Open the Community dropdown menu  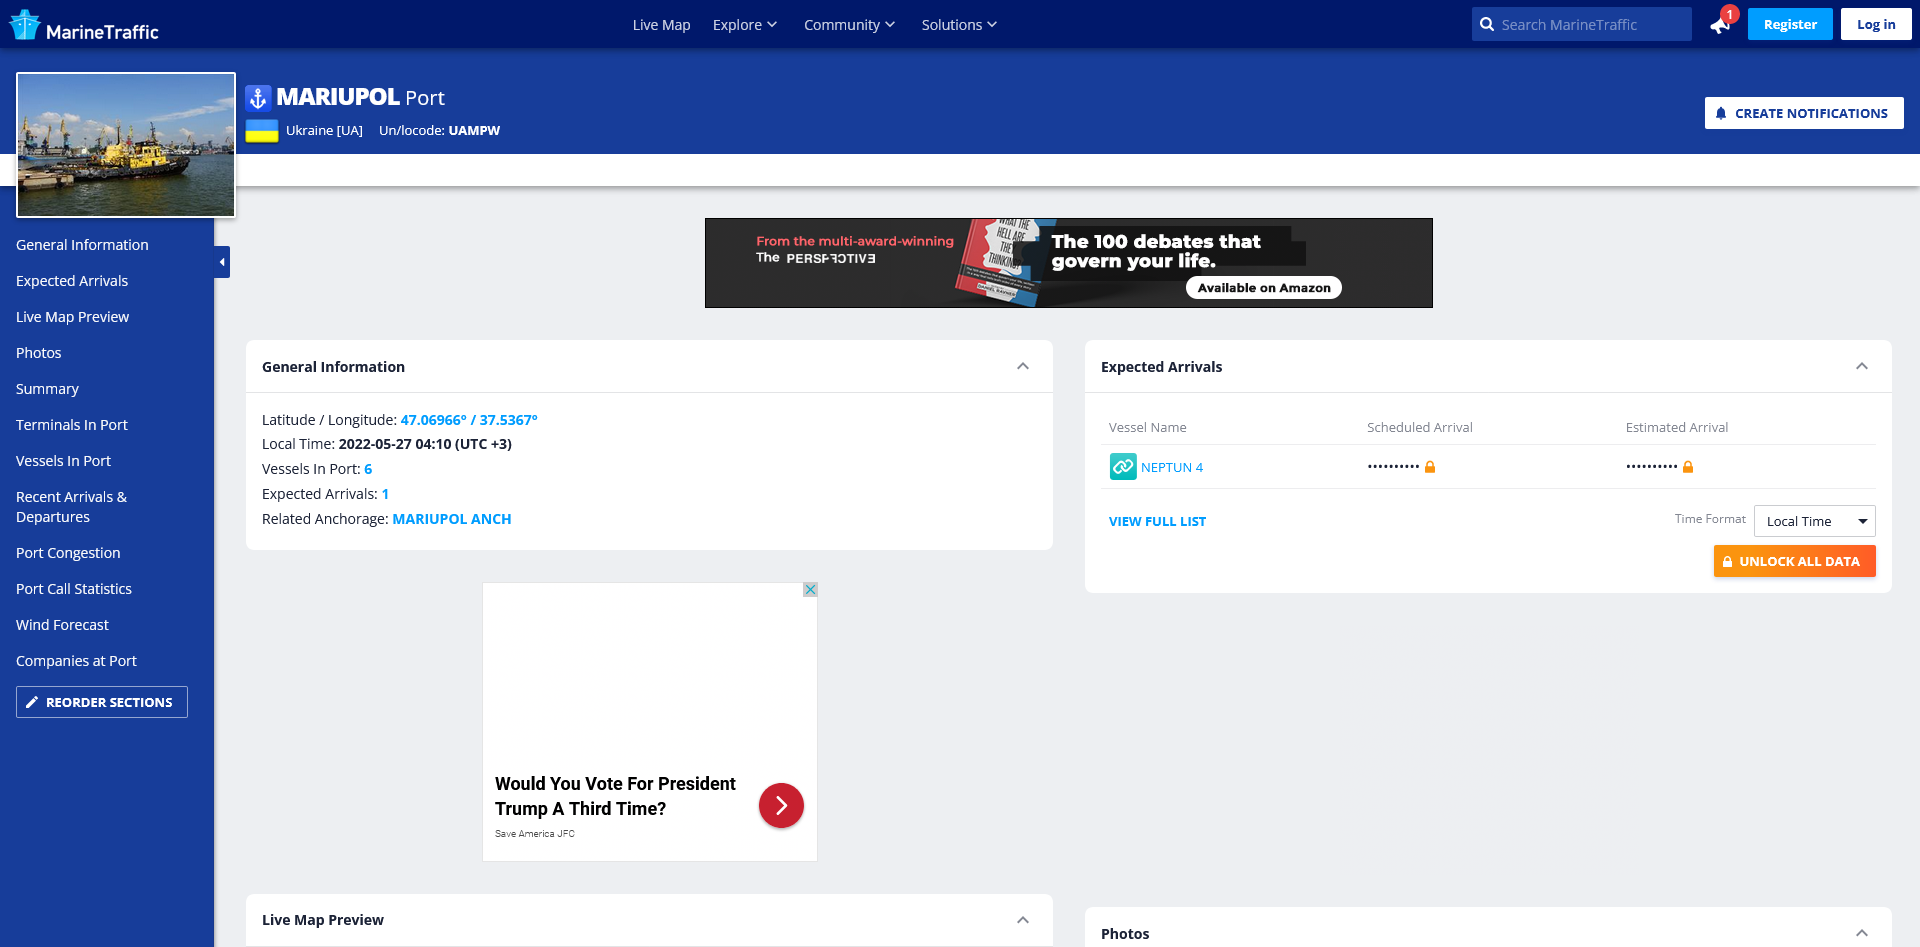click(849, 25)
